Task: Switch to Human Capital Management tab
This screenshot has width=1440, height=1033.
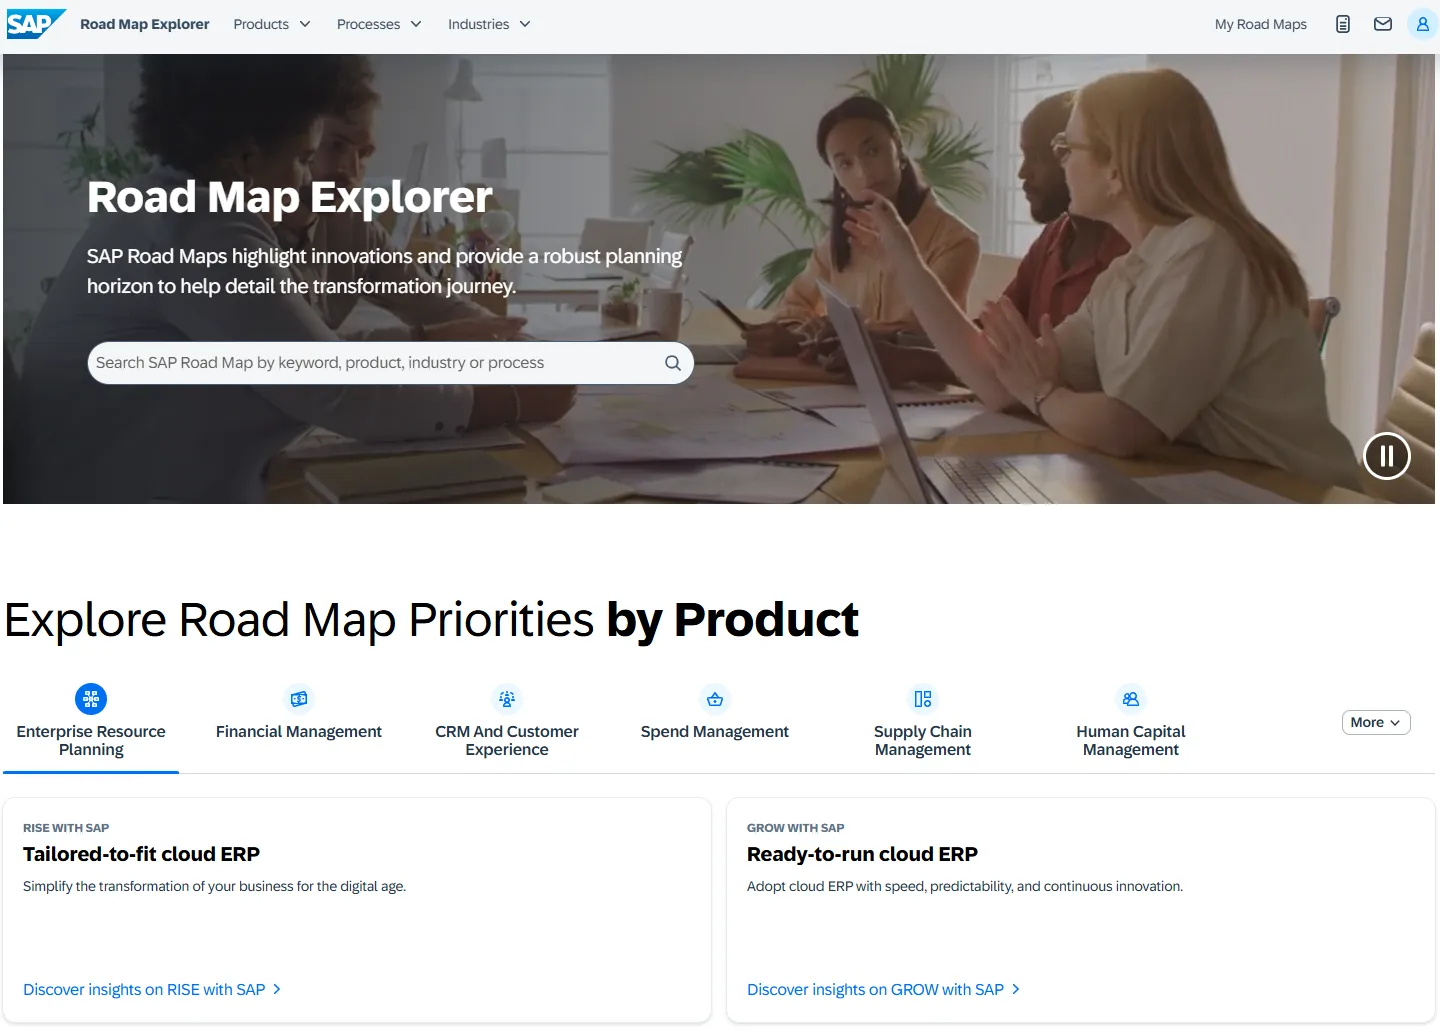Action: (1130, 740)
